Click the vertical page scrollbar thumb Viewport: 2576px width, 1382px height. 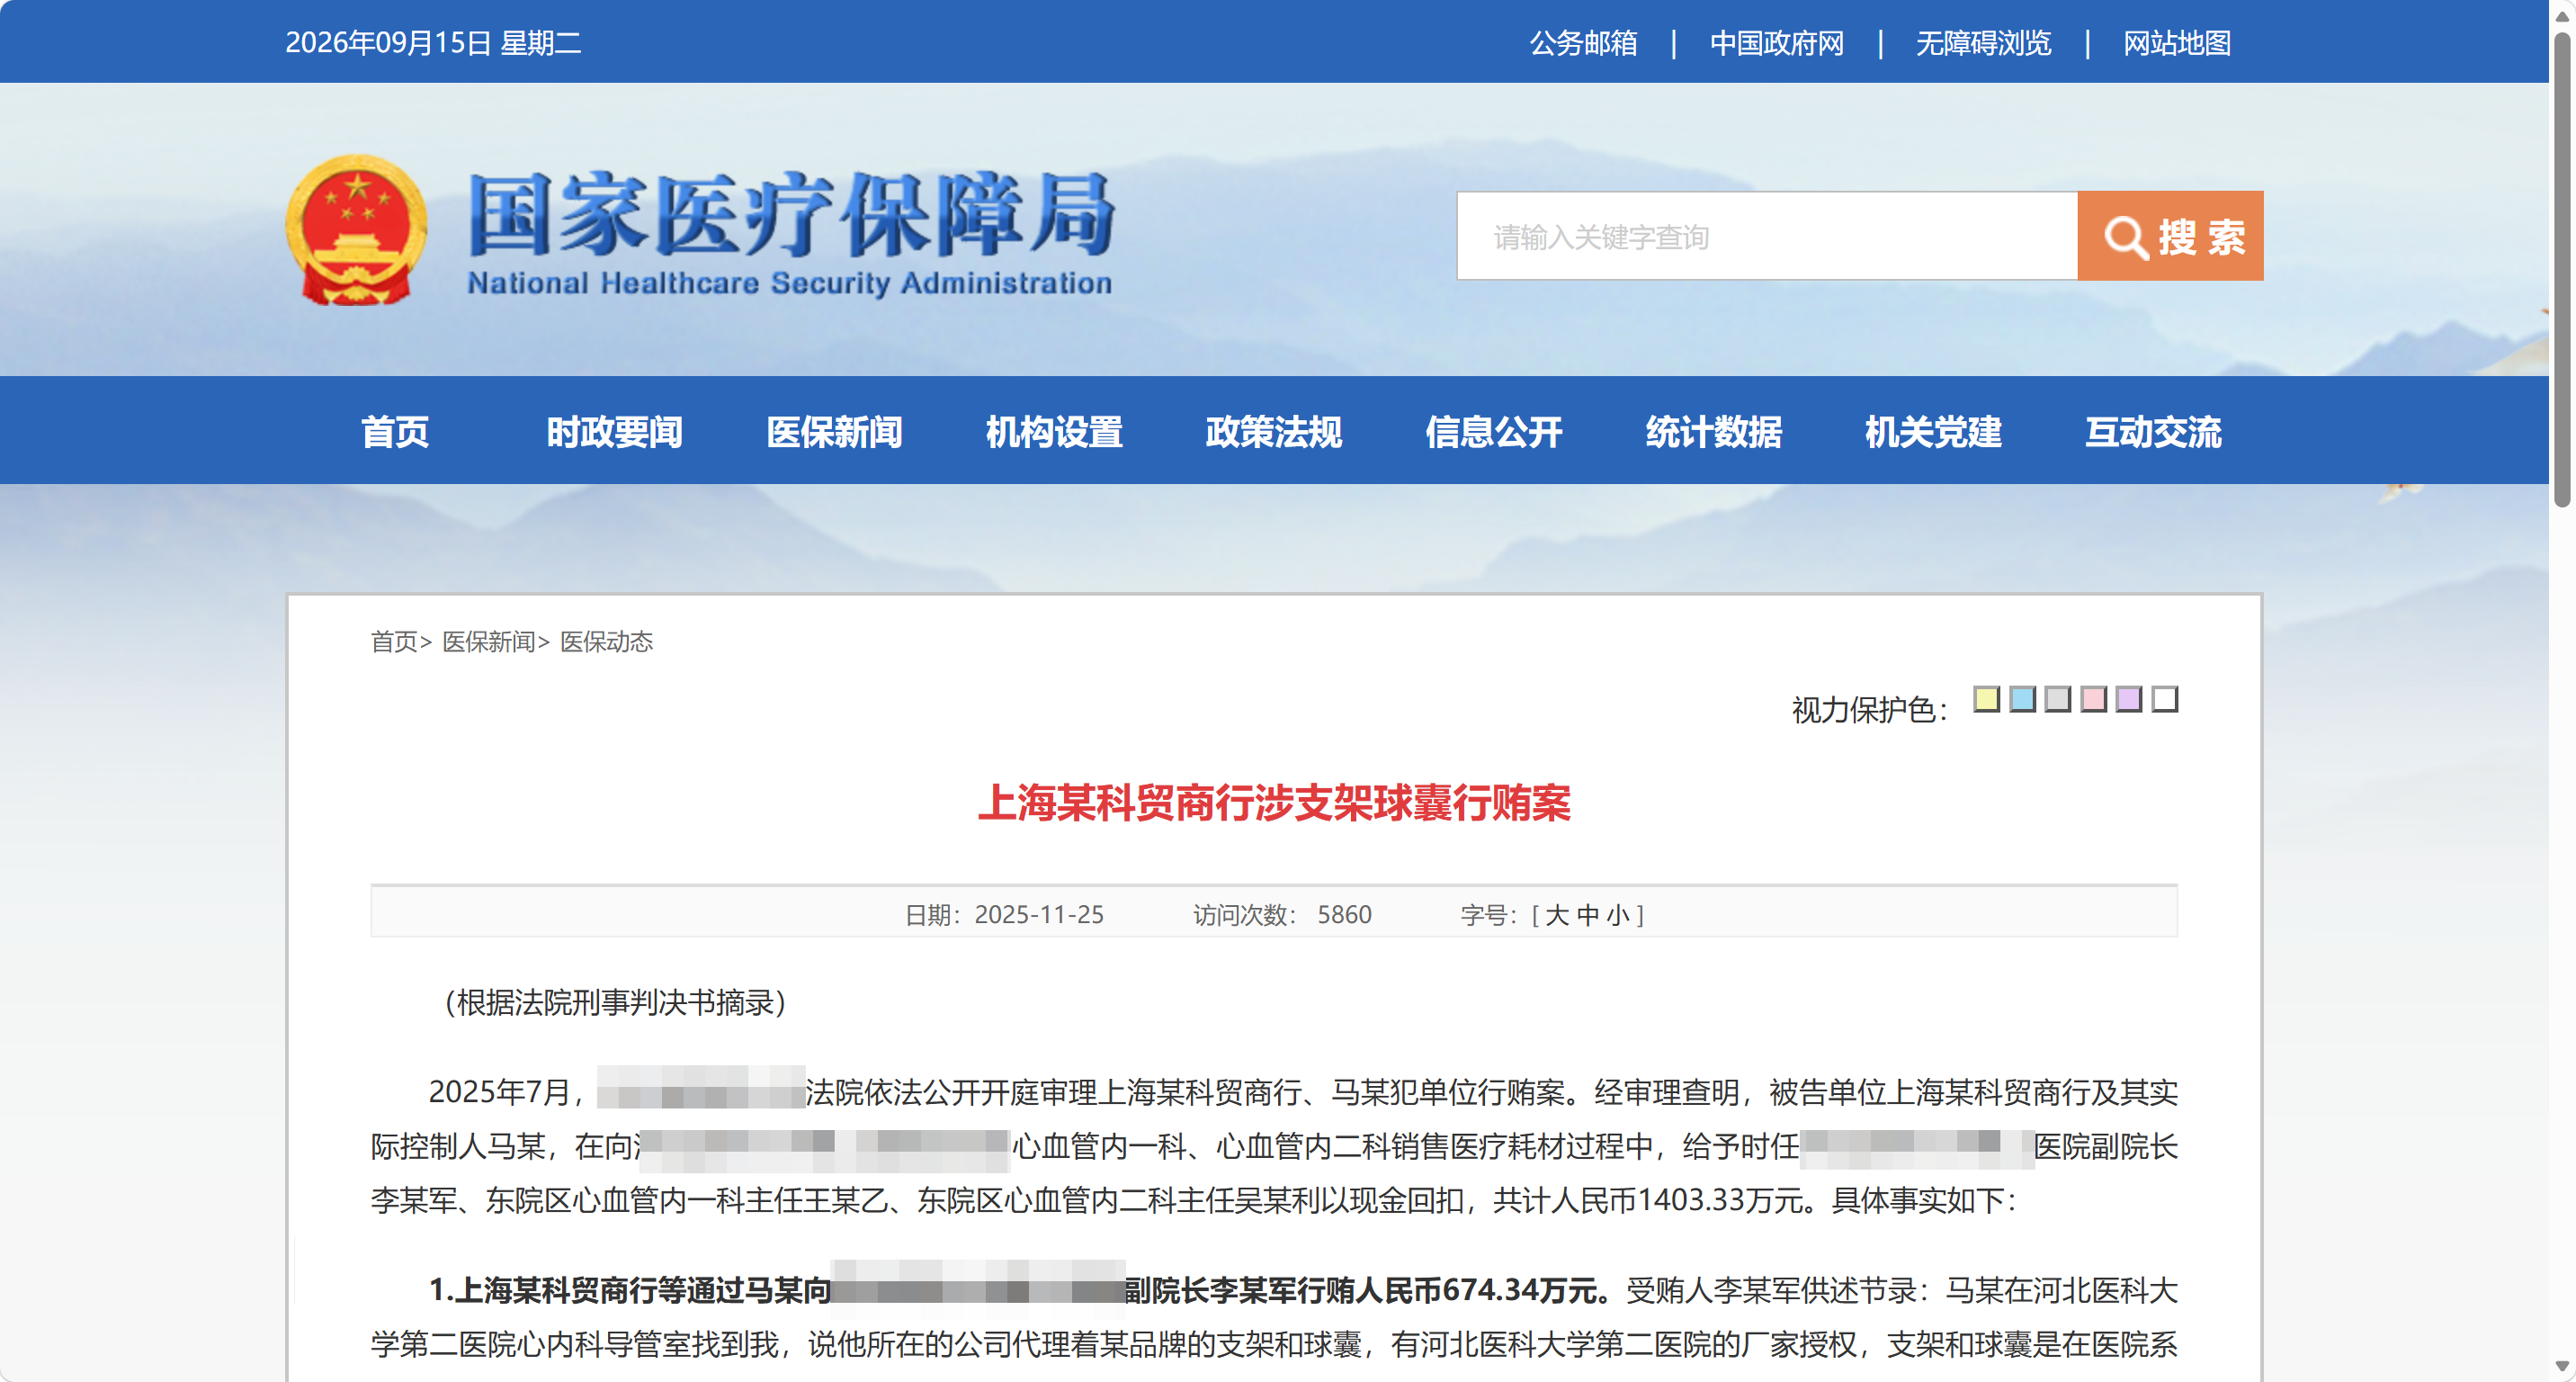(x=2562, y=270)
